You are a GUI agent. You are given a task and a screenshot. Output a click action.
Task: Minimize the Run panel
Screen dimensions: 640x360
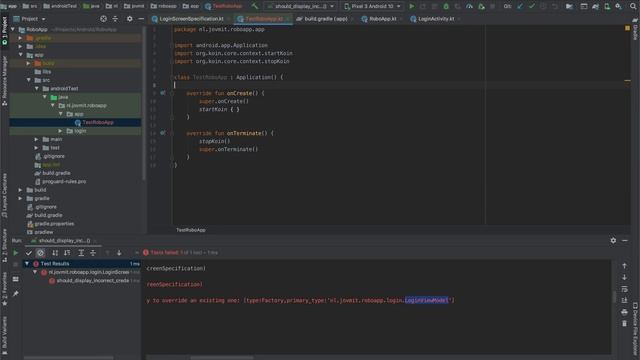pyautogui.click(x=624, y=241)
